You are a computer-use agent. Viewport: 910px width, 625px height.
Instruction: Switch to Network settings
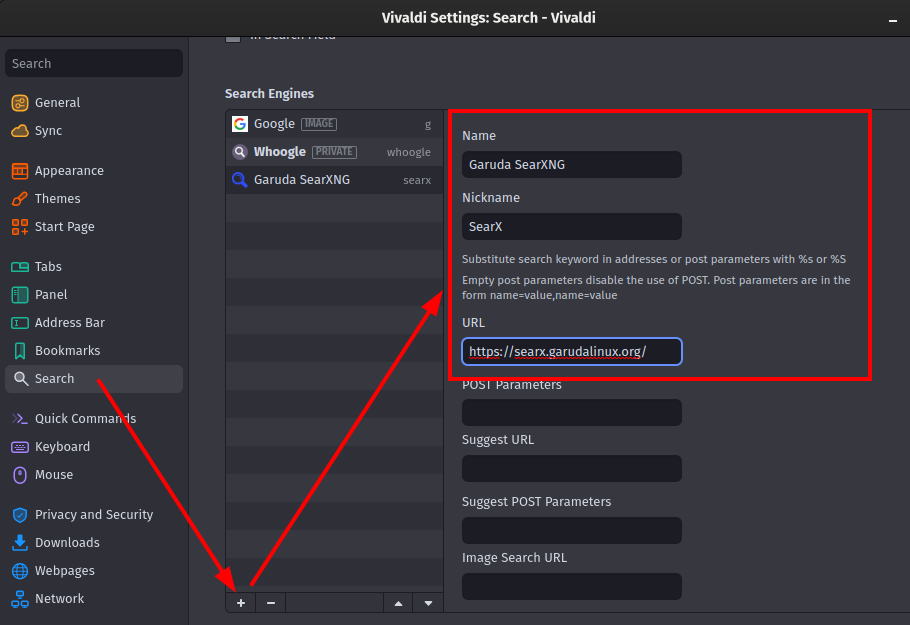(94, 598)
